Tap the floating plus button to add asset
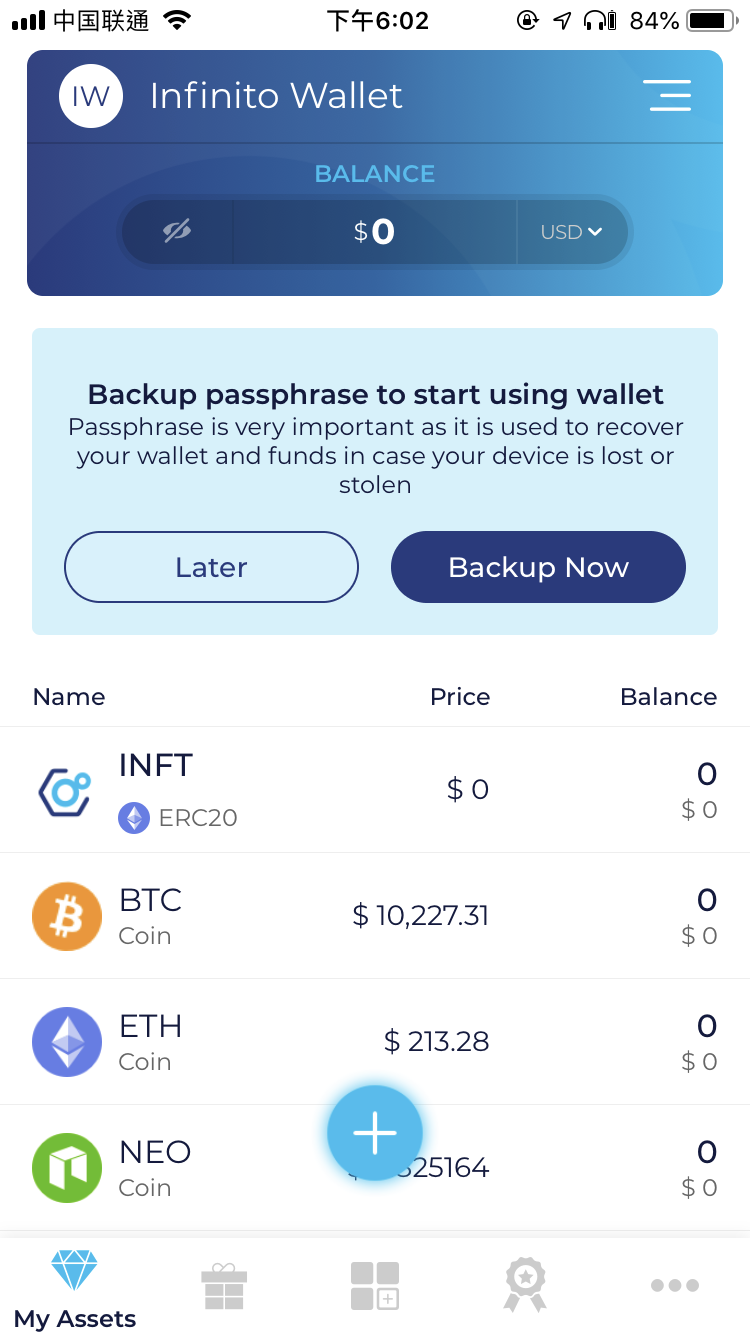750x1334 pixels. click(375, 1132)
